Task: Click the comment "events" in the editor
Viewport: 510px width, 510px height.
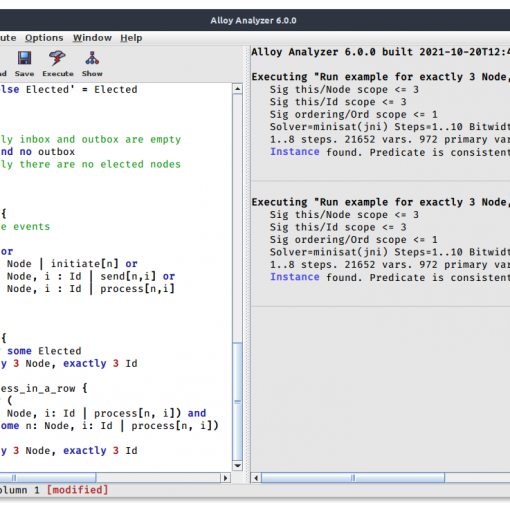Action: click(x=31, y=227)
